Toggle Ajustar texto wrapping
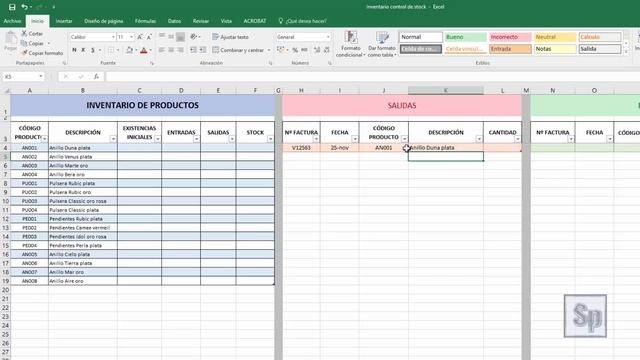The height and width of the screenshot is (360, 640). pos(231,37)
